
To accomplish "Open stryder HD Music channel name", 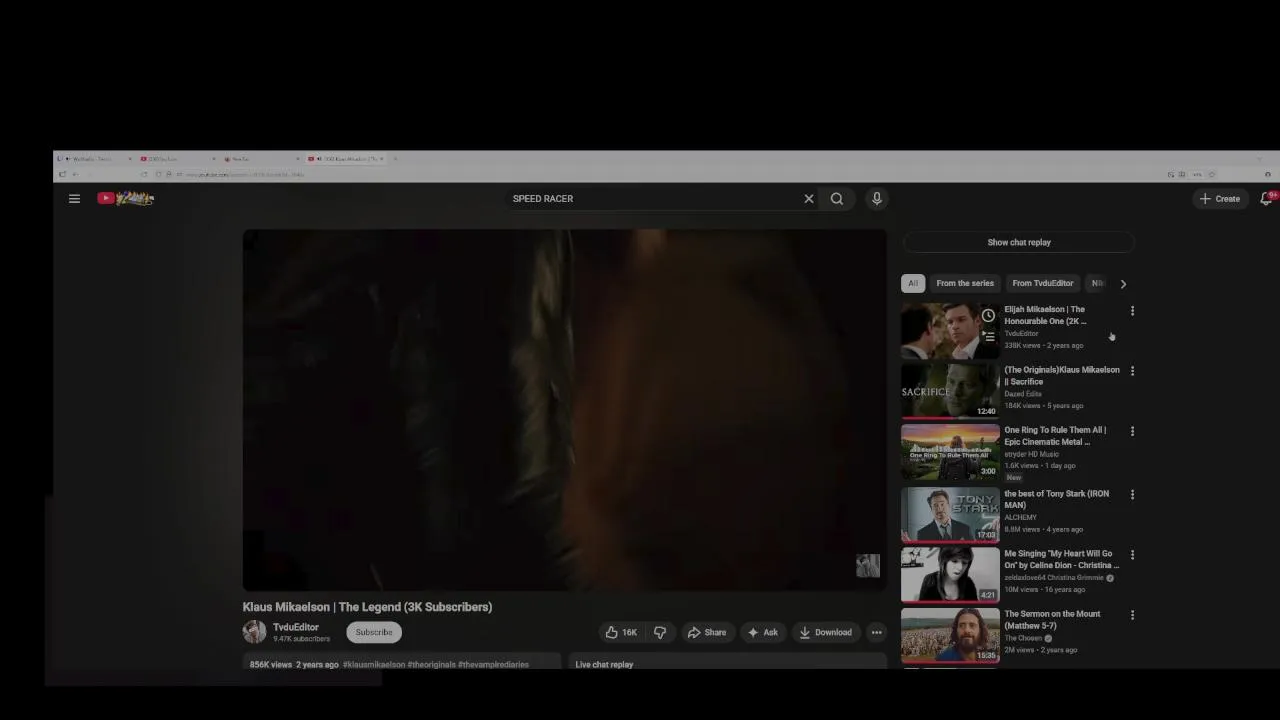I will tap(1029, 454).
